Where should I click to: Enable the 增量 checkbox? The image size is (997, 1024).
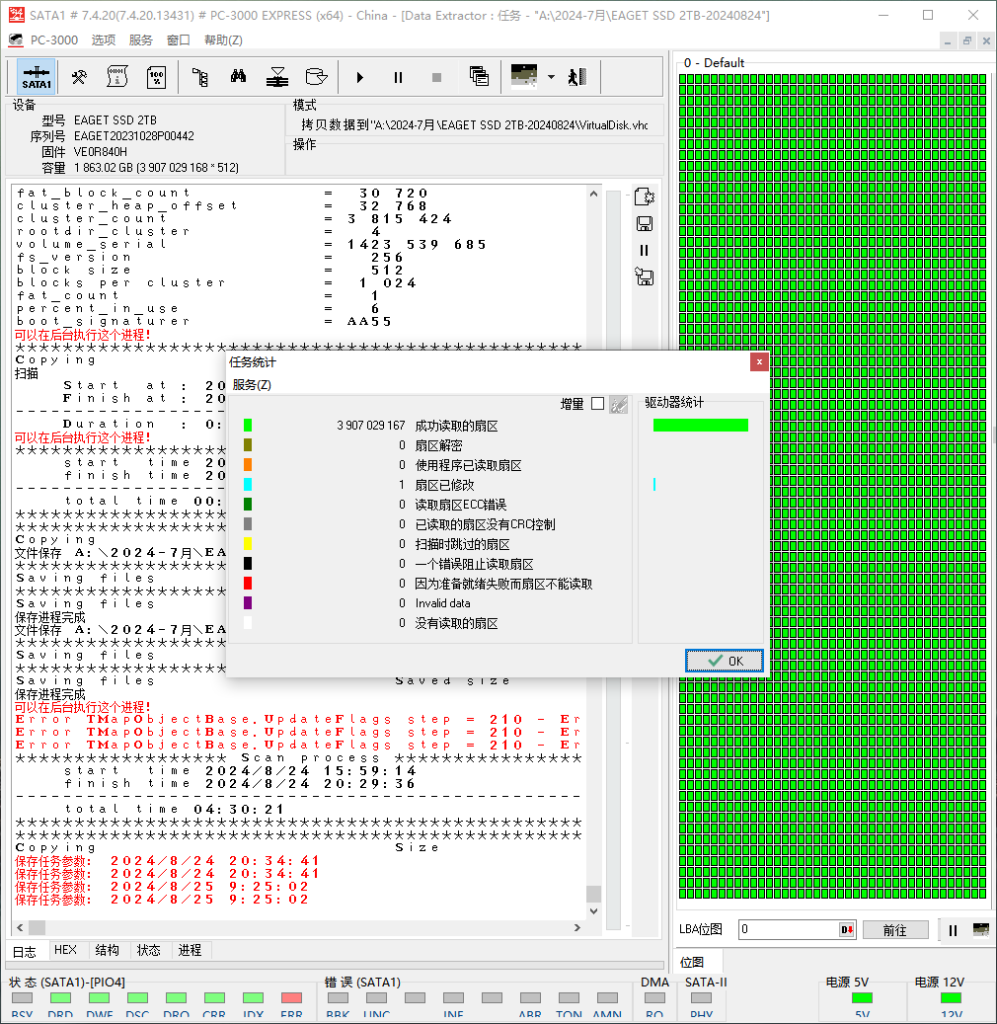(597, 404)
